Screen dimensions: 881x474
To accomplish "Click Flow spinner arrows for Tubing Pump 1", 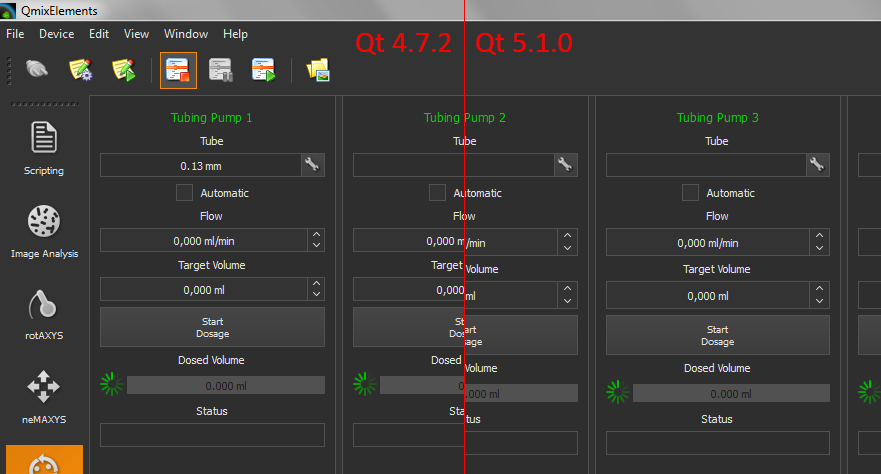I will point(316,240).
